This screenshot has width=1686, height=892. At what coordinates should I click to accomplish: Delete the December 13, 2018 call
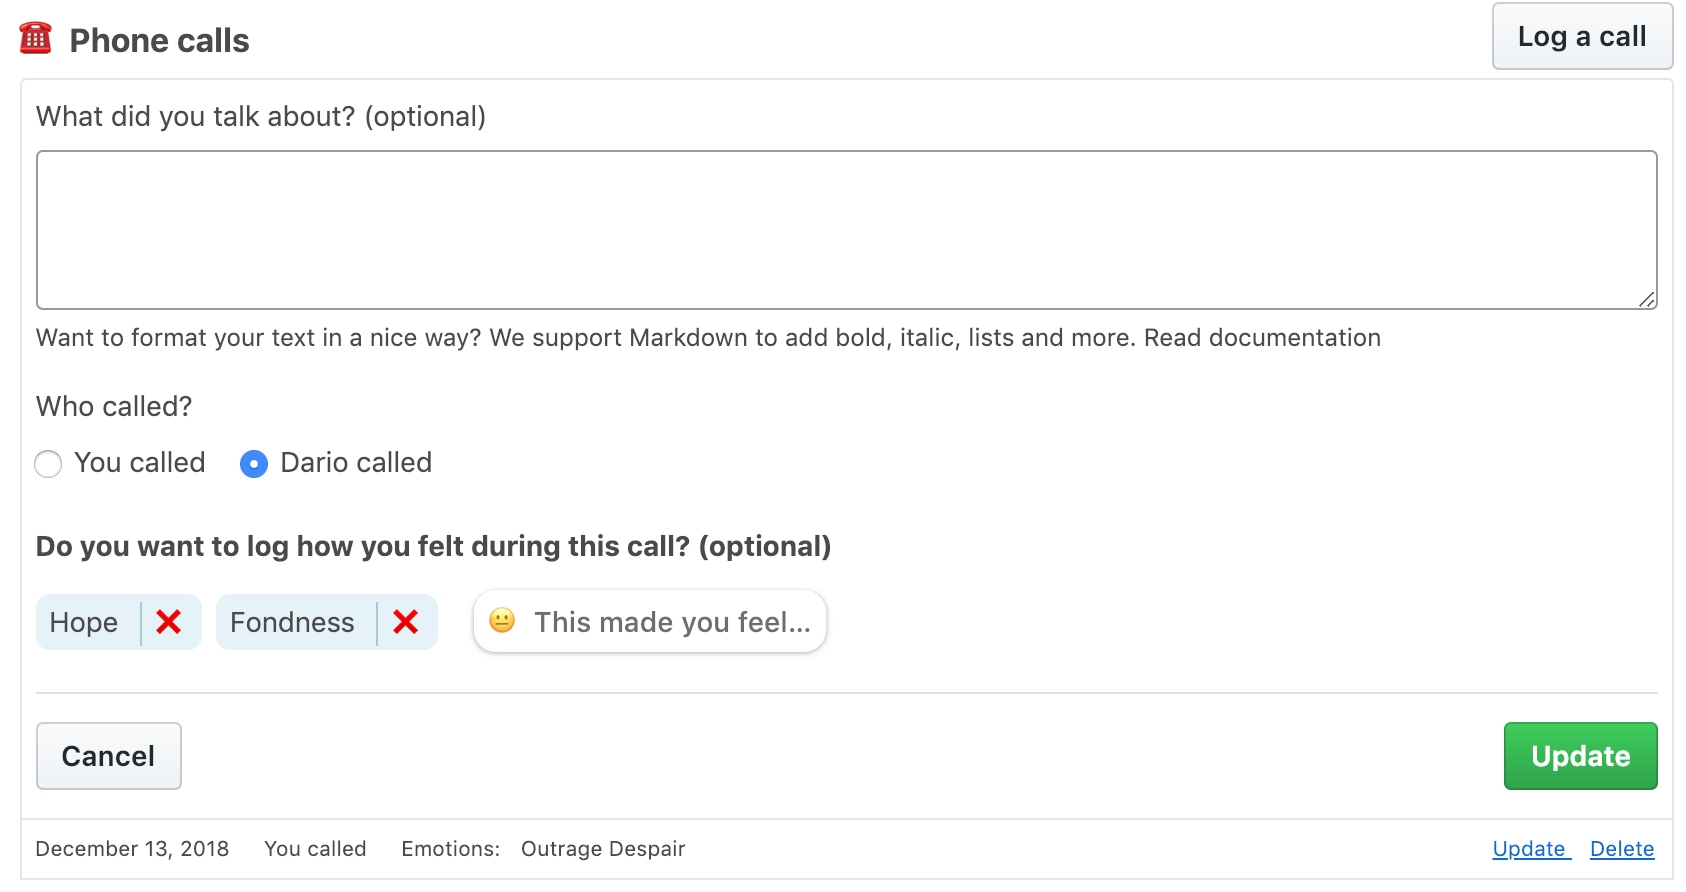1622,849
